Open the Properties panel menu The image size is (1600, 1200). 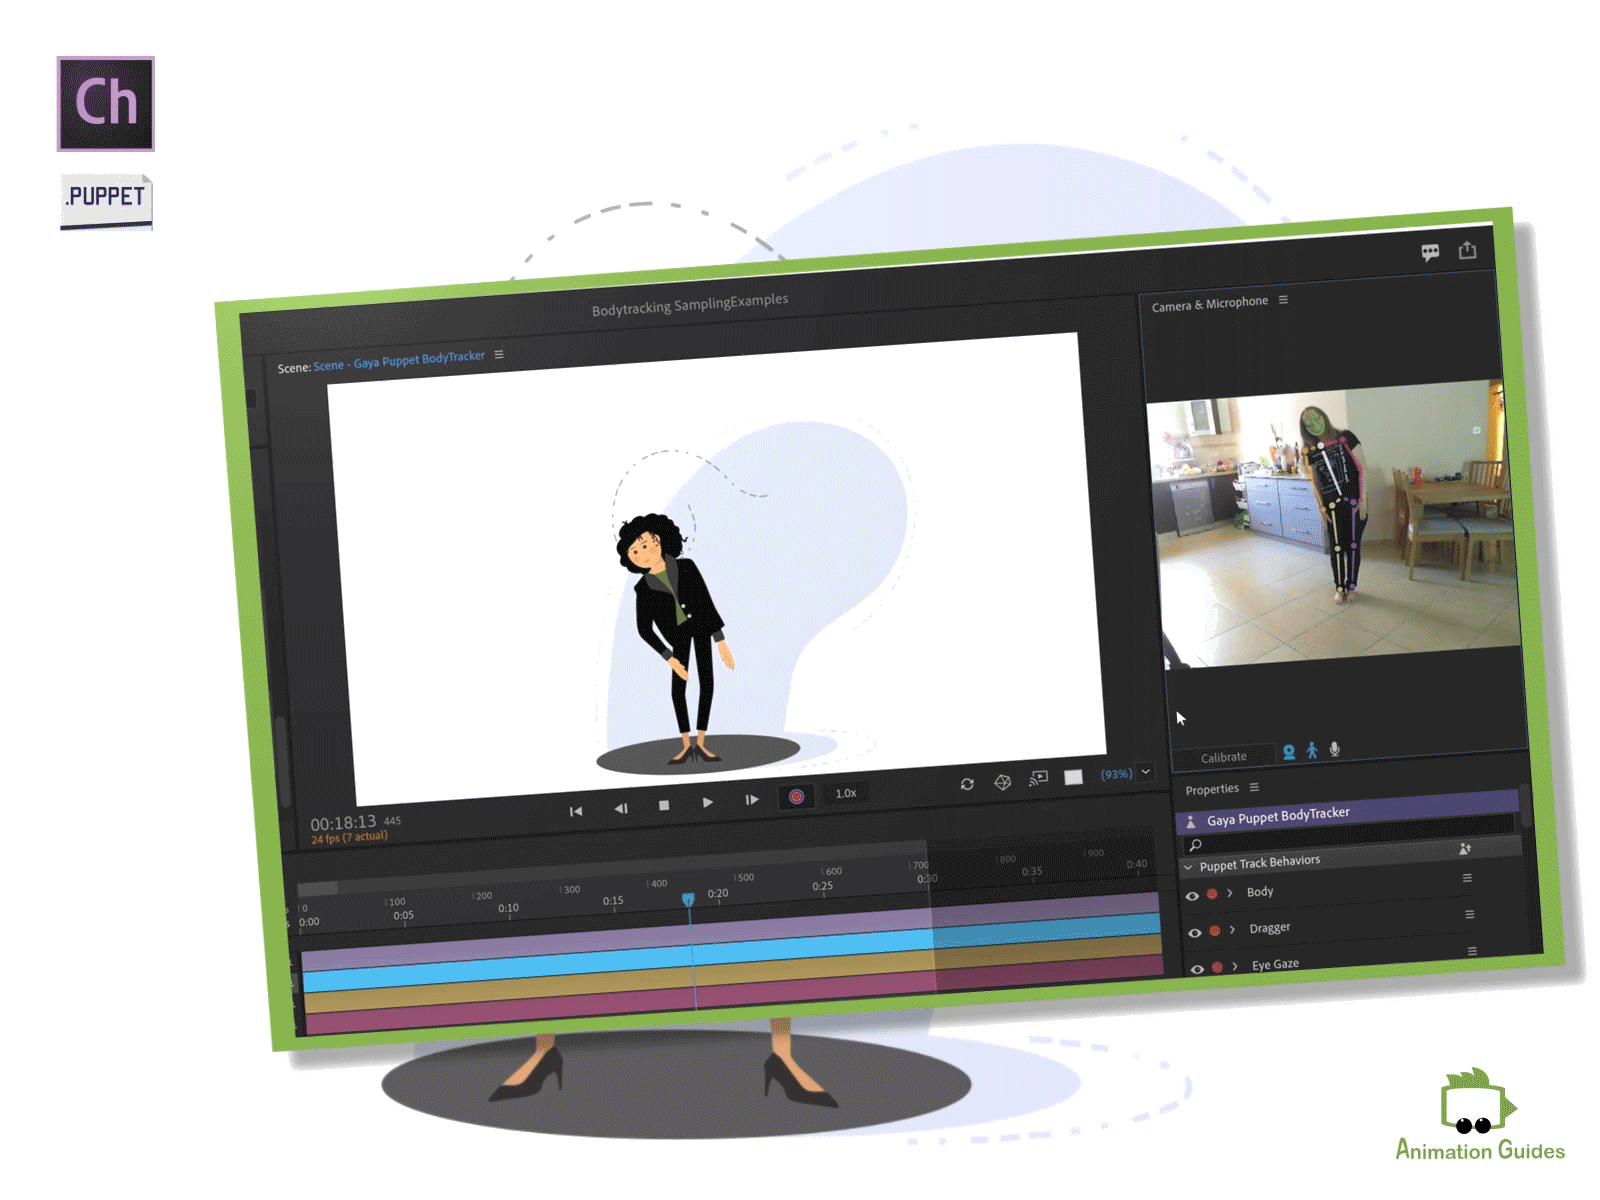coord(1254,787)
